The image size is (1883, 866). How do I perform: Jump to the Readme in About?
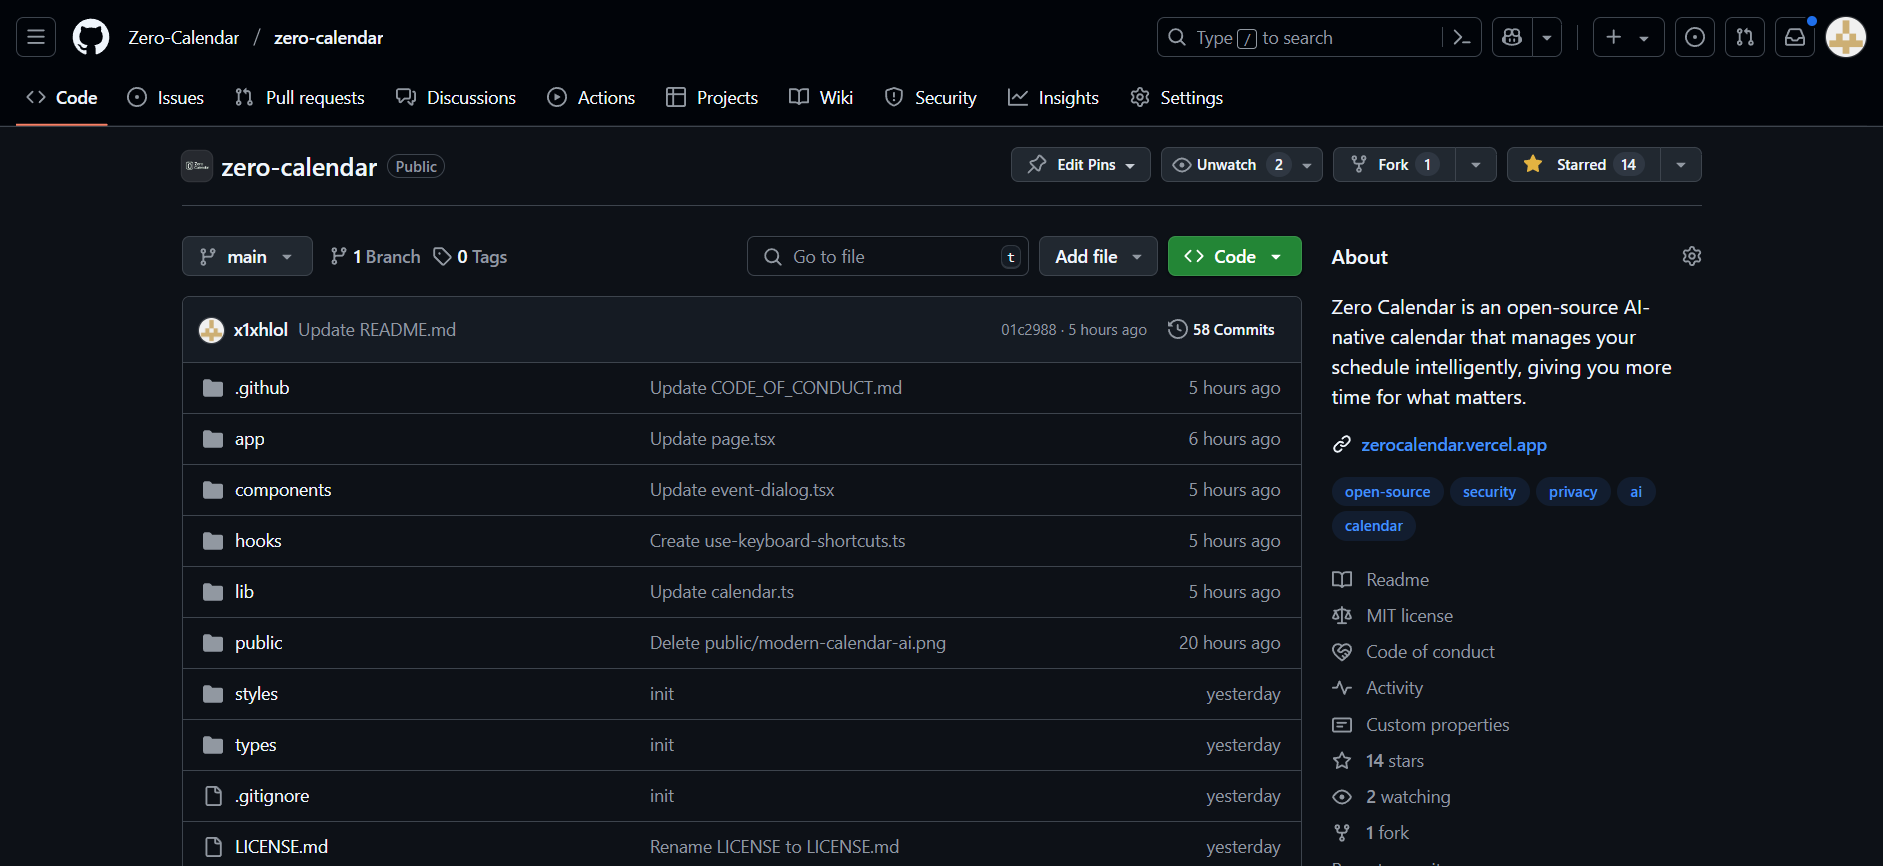click(x=1380, y=579)
